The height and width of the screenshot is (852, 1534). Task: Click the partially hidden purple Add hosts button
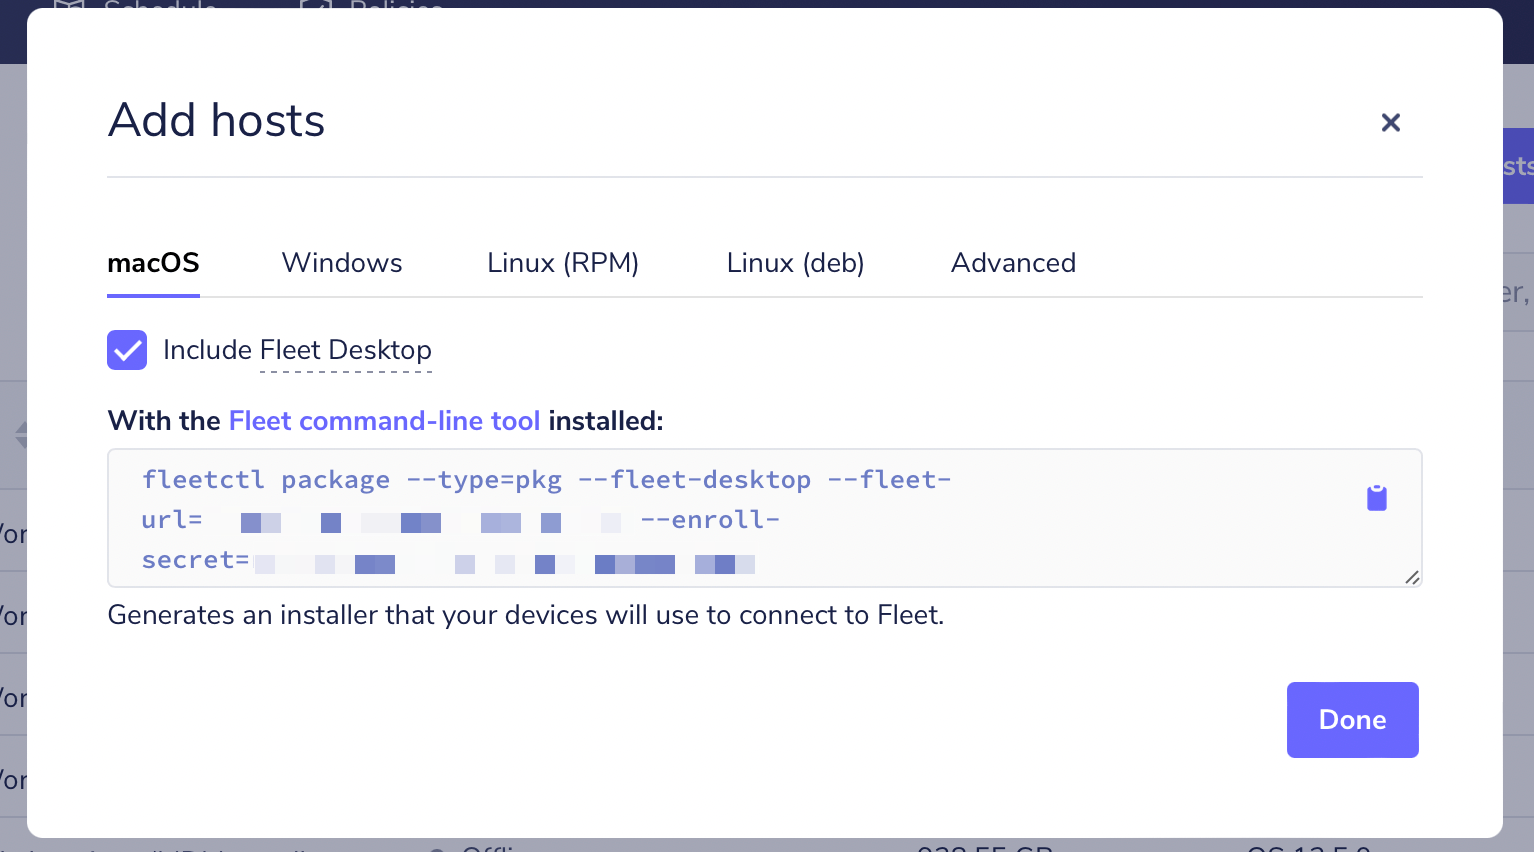click(1518, 166)
